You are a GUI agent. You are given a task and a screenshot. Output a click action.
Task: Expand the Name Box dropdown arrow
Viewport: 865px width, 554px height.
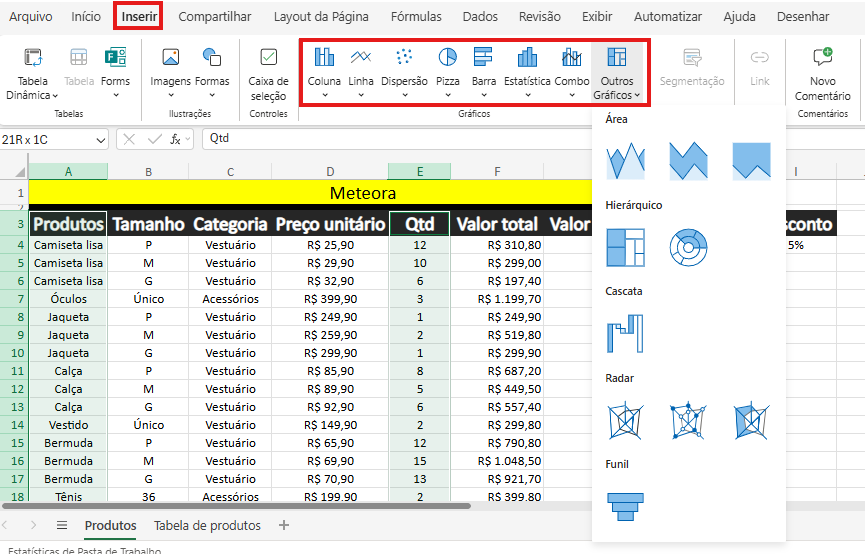click(x=100, y=140)
